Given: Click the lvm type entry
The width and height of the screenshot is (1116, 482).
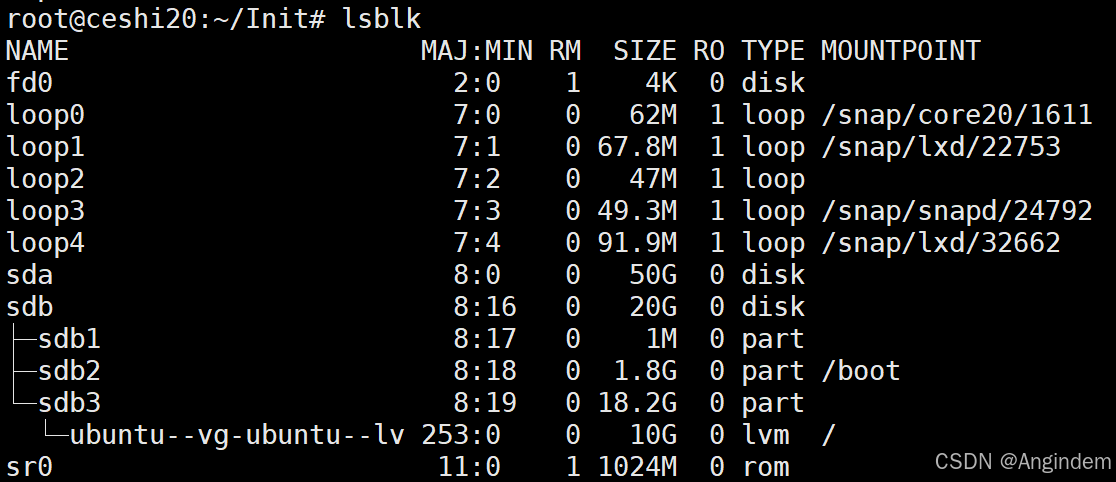Looking at the screenshot, I should pos(765,435).
